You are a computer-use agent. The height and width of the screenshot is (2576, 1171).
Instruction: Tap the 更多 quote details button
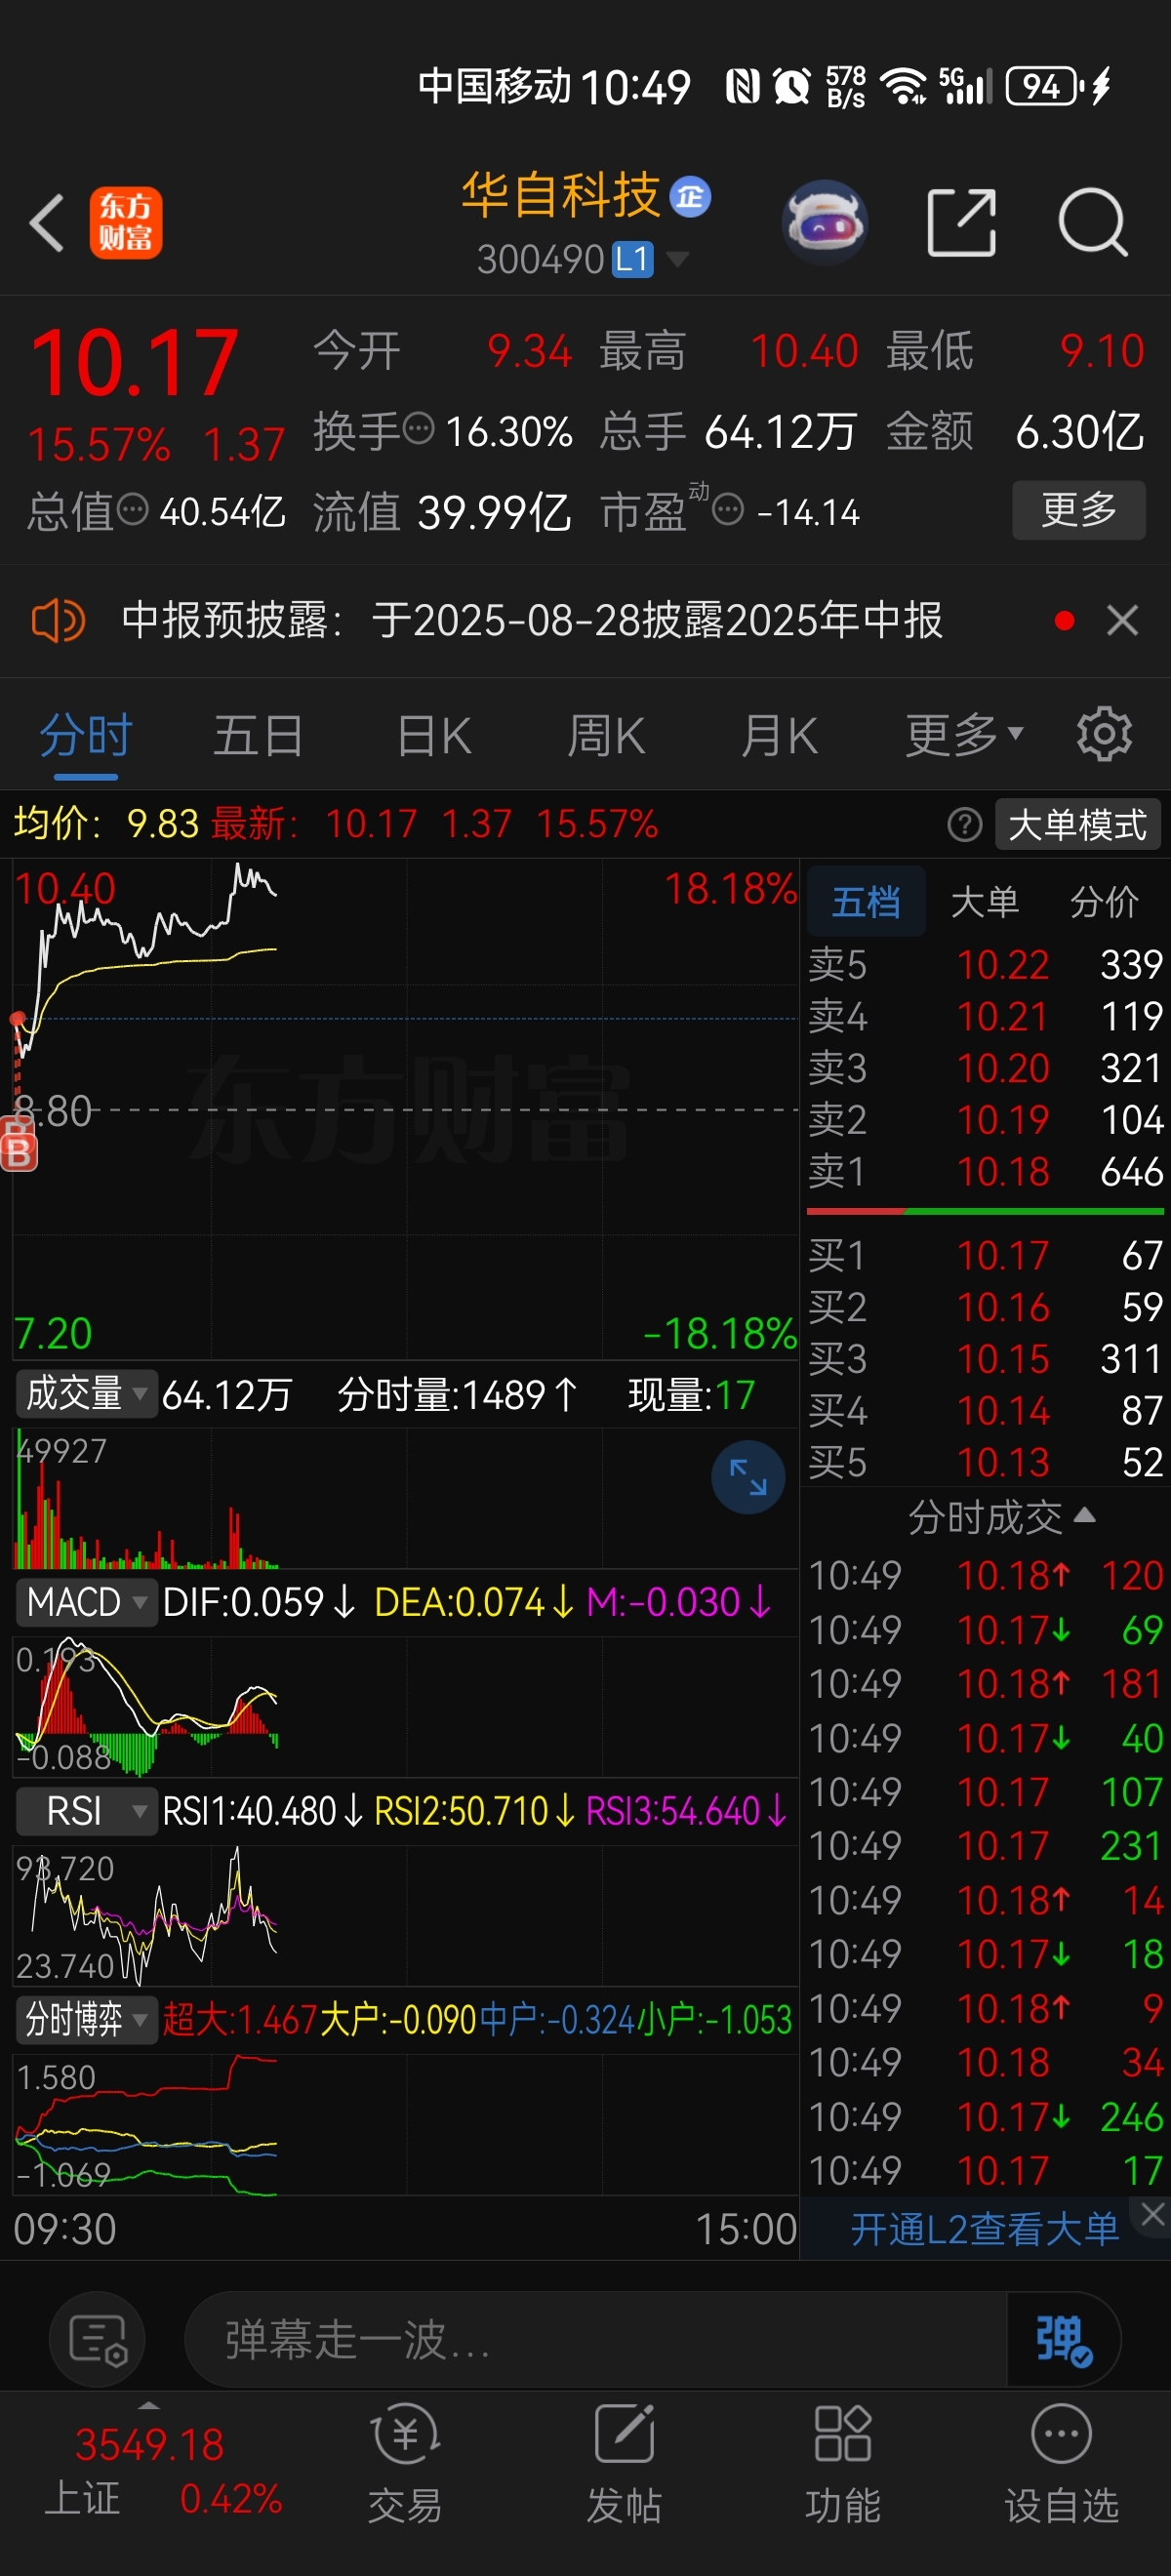click(x=1079, y=510)
